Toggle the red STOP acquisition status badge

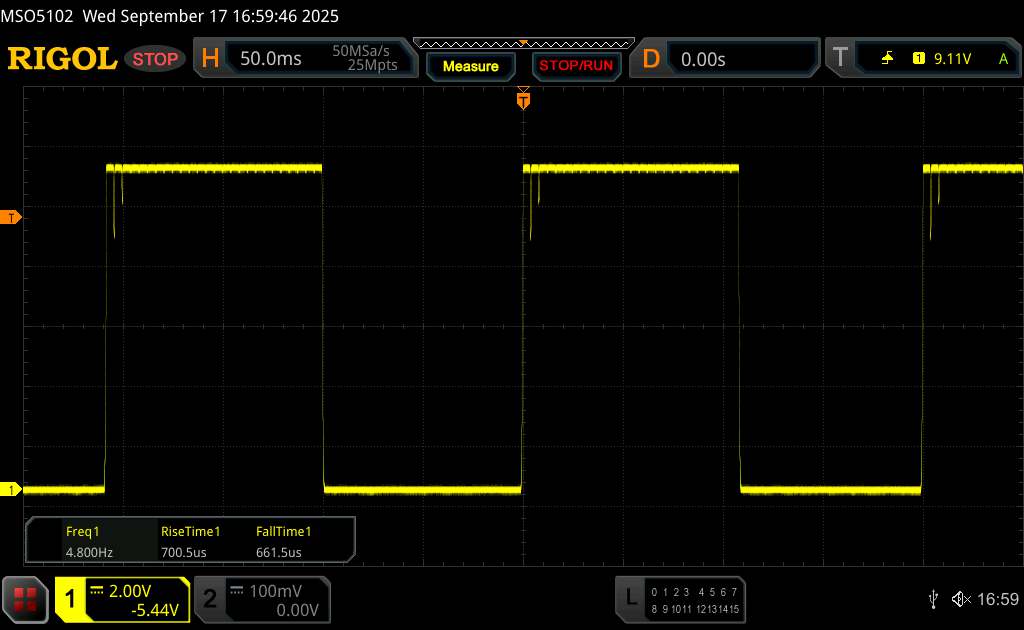pos(156,59)
